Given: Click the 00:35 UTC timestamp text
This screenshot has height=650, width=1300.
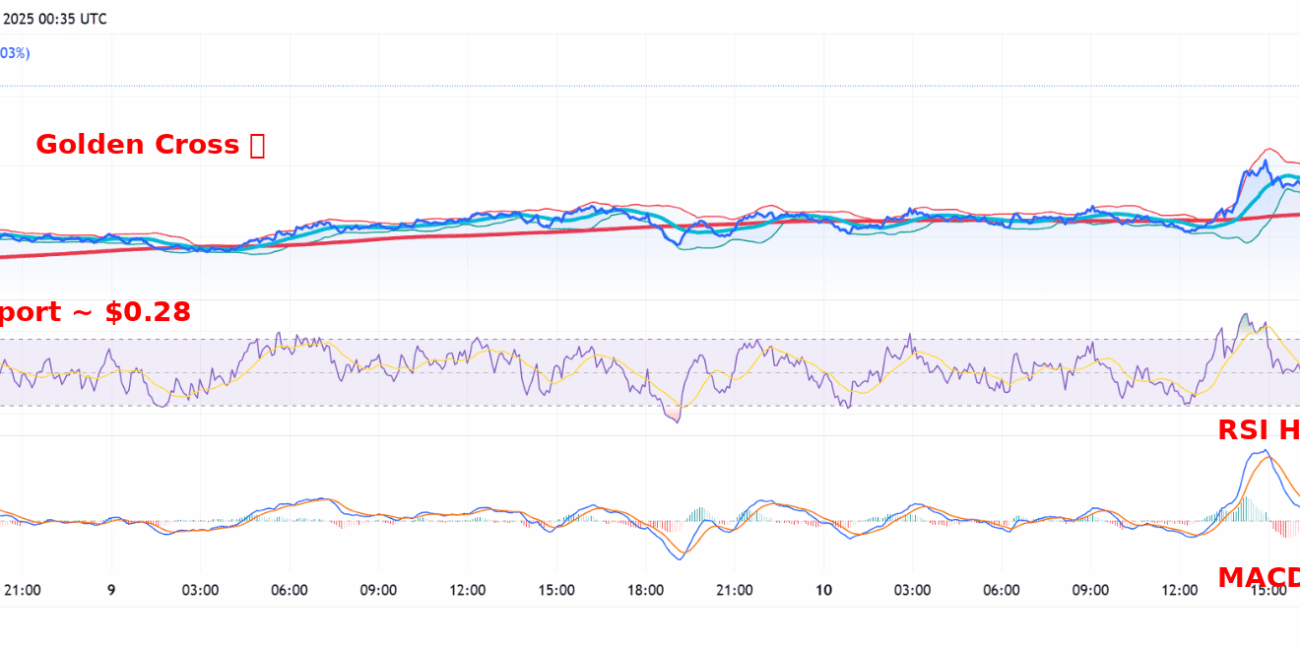Looking at the screenshot, I should (72, 19).
